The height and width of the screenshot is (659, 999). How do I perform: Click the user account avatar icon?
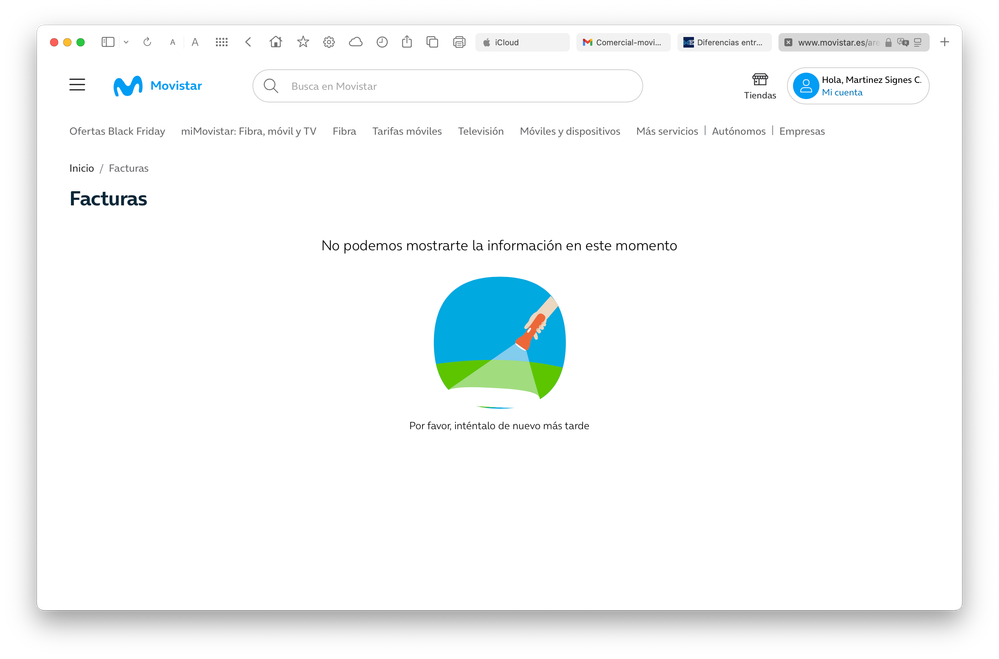[806, 86]
